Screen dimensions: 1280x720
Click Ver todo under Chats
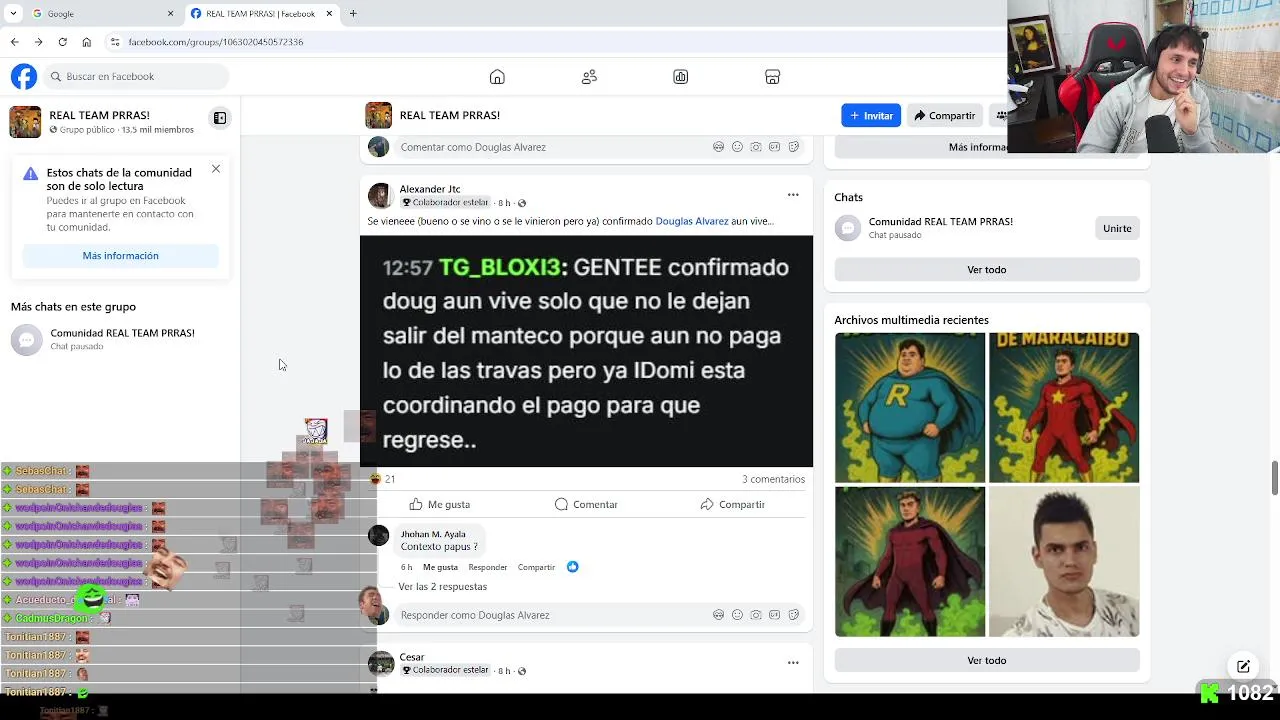pos(987,270)
